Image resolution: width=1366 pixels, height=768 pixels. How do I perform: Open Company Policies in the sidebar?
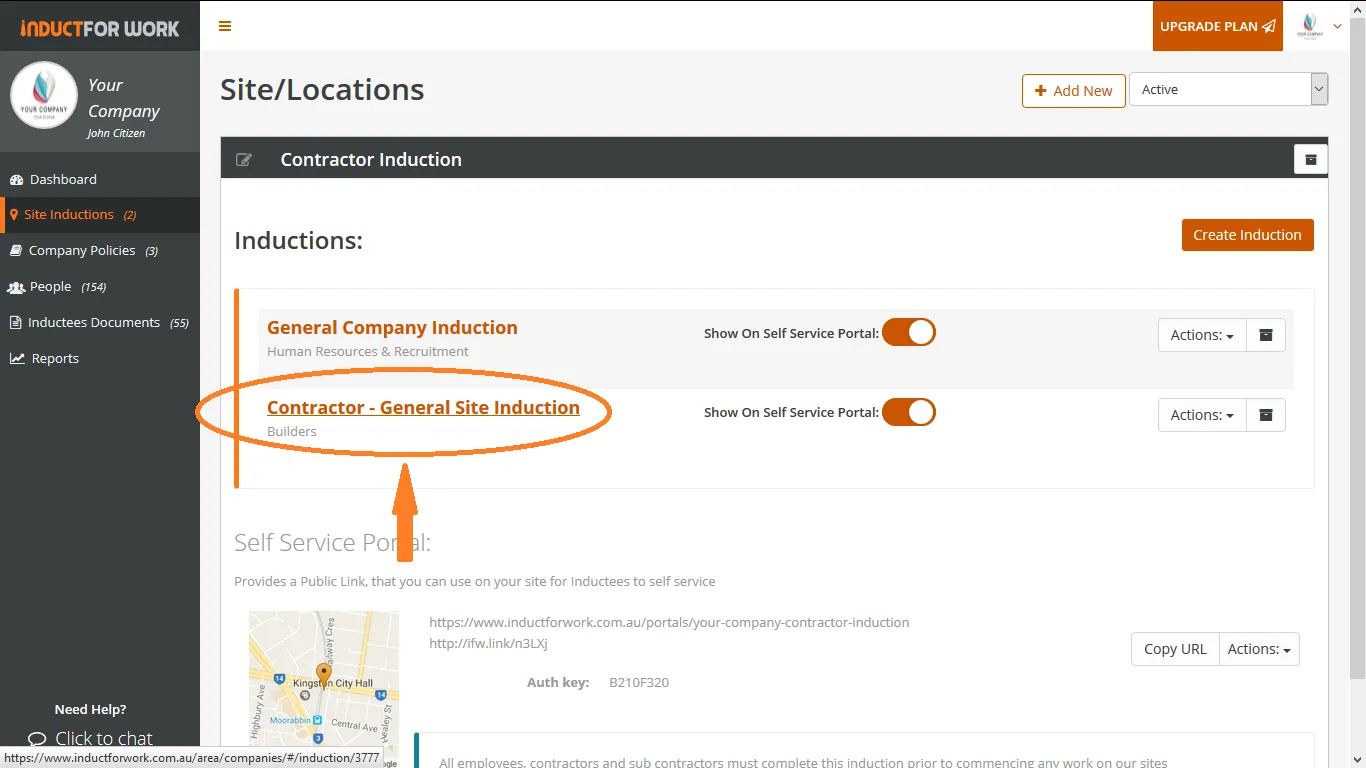pos(82,250)
